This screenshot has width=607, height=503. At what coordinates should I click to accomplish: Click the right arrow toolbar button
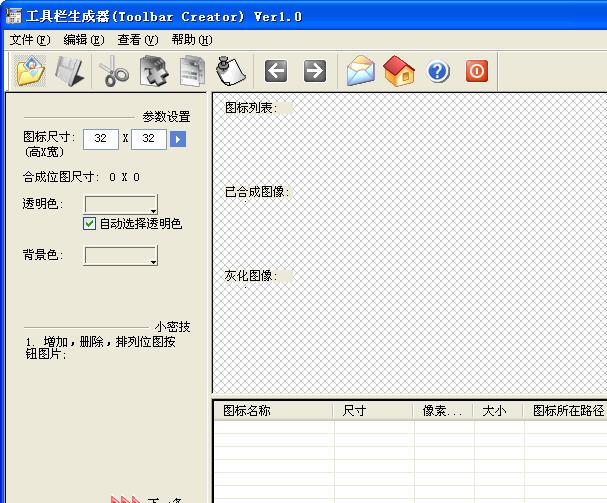coord(315,71)
